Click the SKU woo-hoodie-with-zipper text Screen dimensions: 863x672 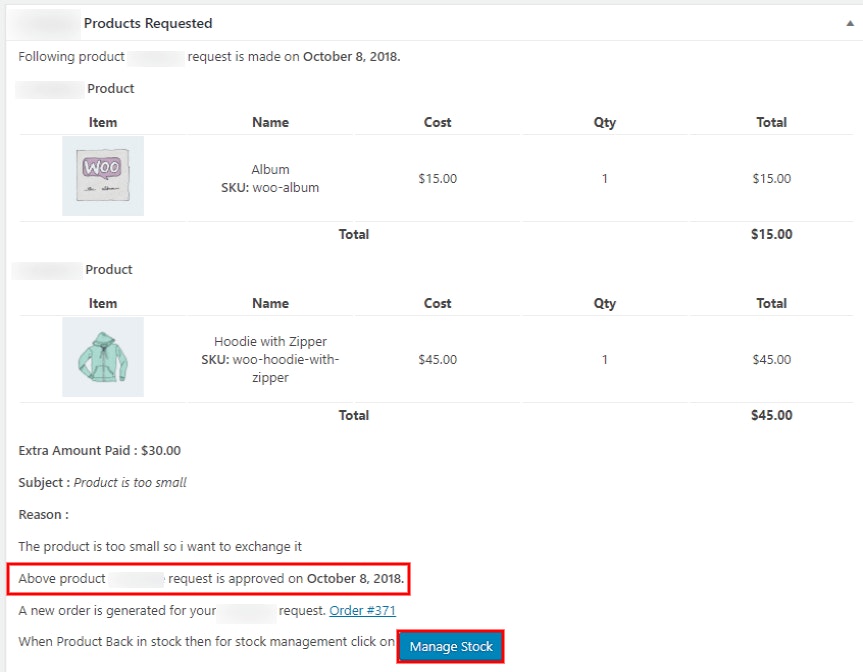270,368
